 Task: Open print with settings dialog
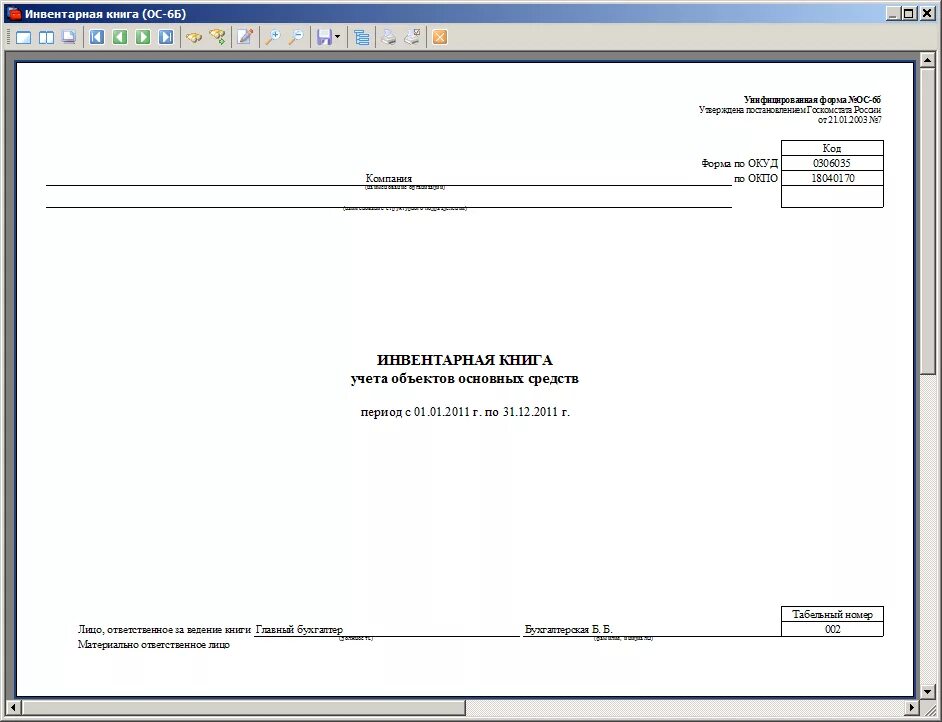(412, 37)
